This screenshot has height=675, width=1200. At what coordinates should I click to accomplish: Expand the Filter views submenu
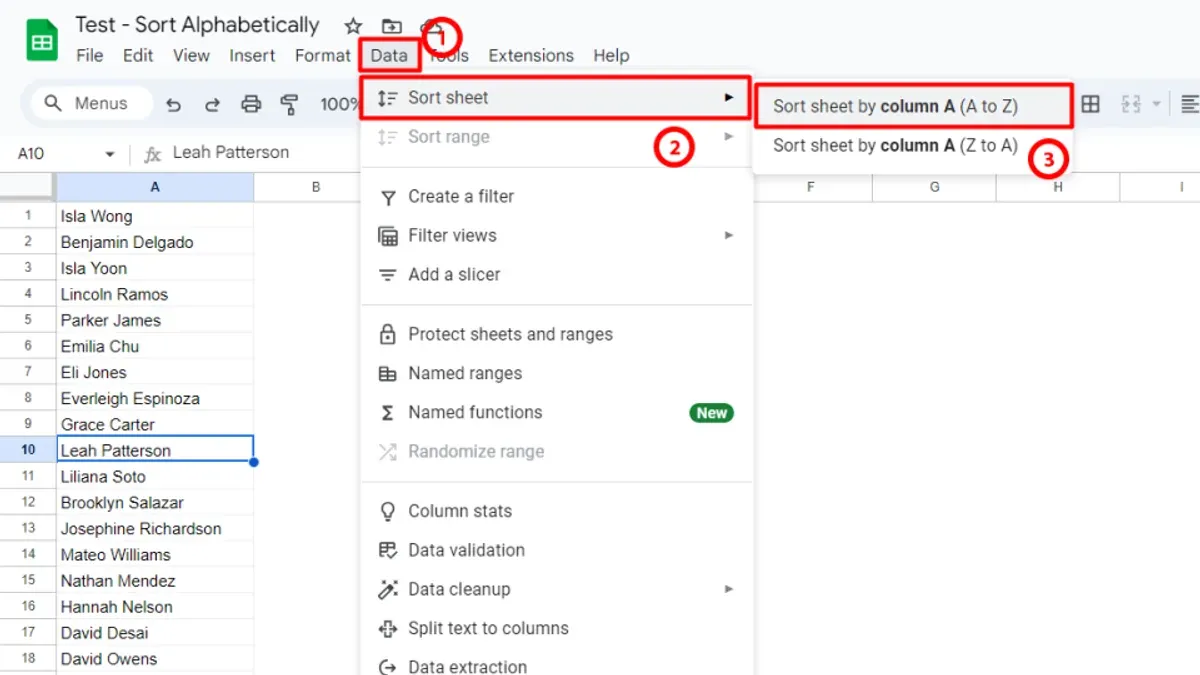point(556,236)
